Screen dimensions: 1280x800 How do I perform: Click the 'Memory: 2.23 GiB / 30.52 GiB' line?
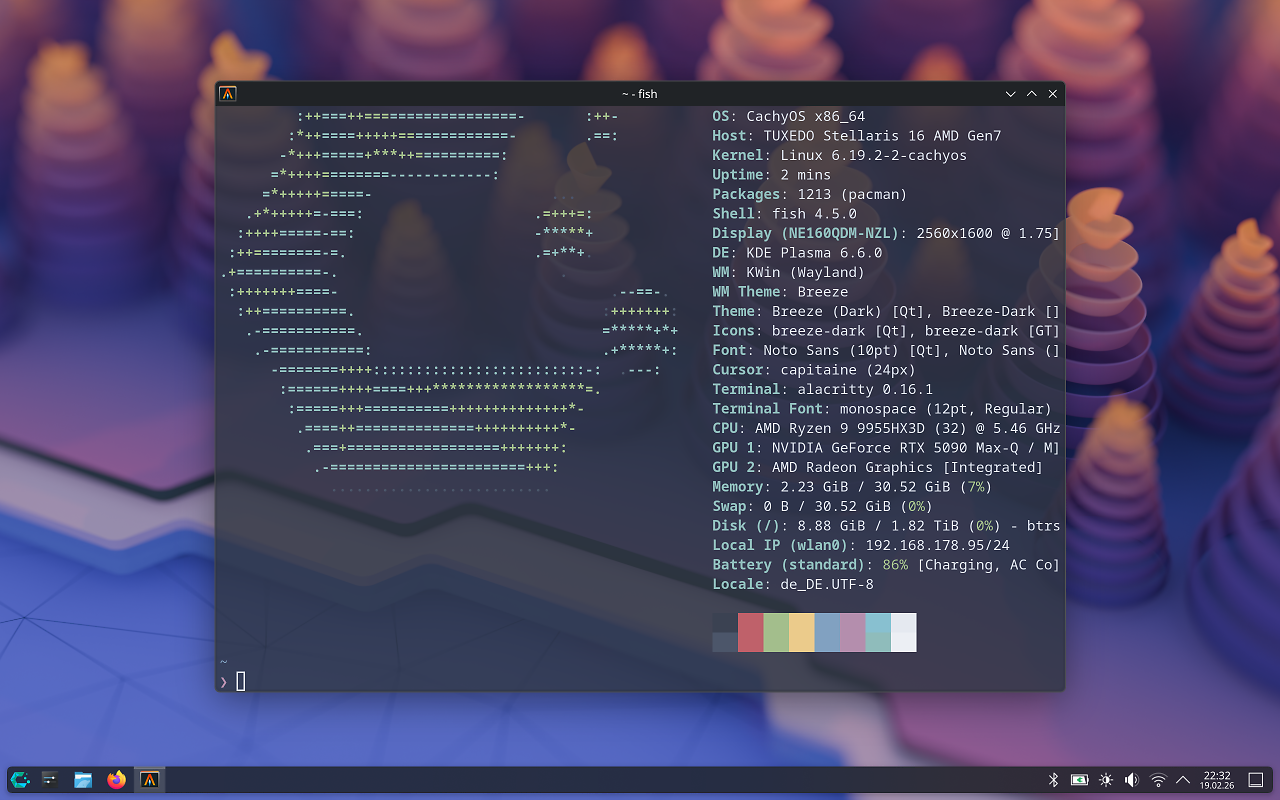pos(852,487)
